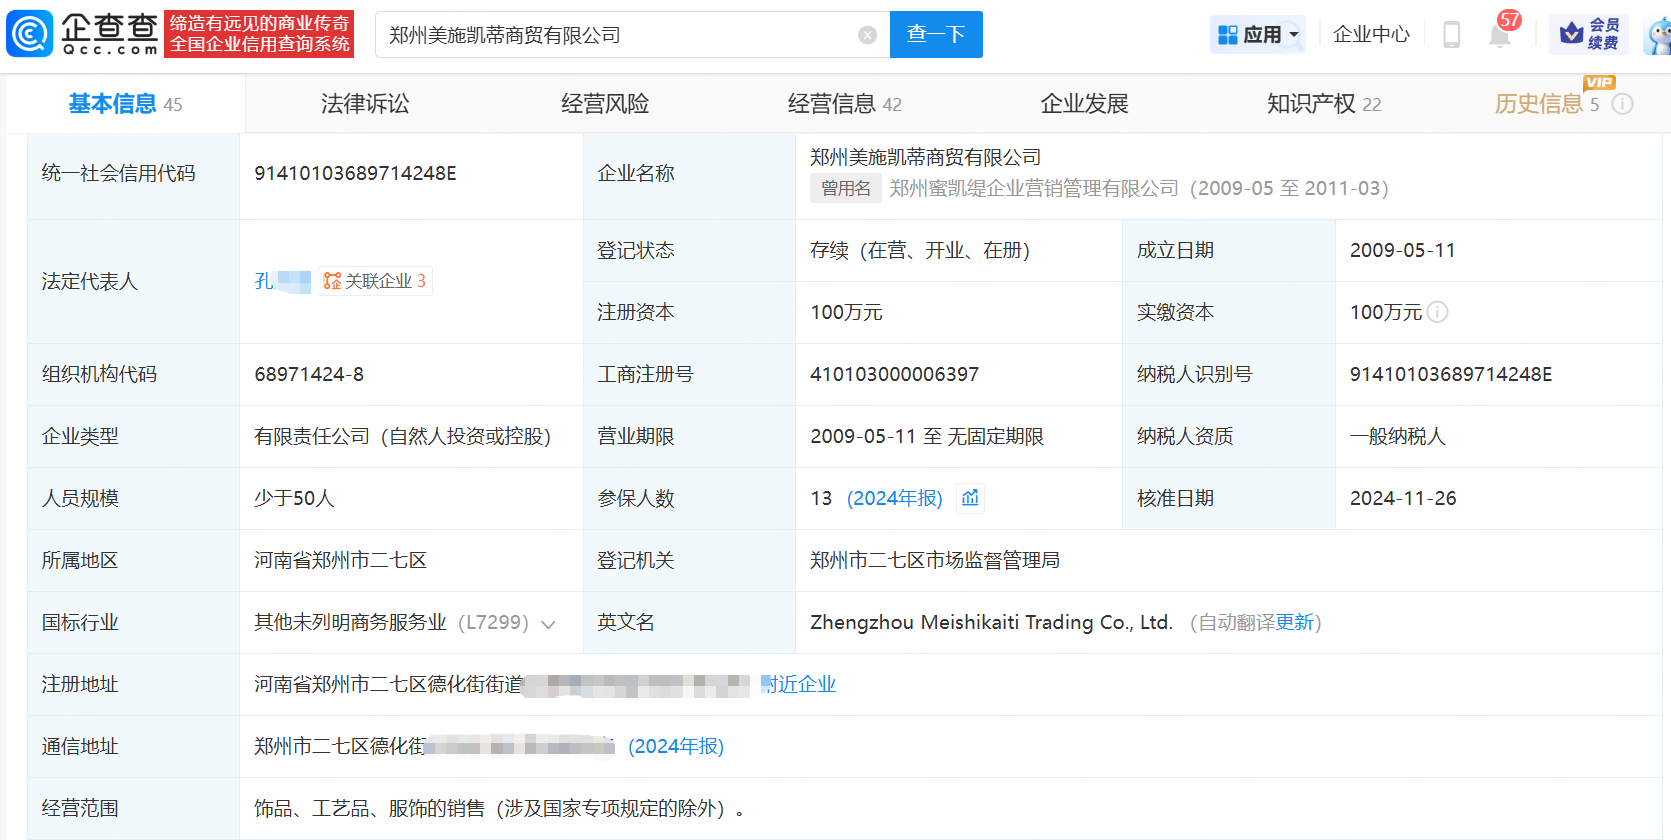The image size is (1671, 840).
Task: Open the 附近企业 link
Action: [798, 684]
